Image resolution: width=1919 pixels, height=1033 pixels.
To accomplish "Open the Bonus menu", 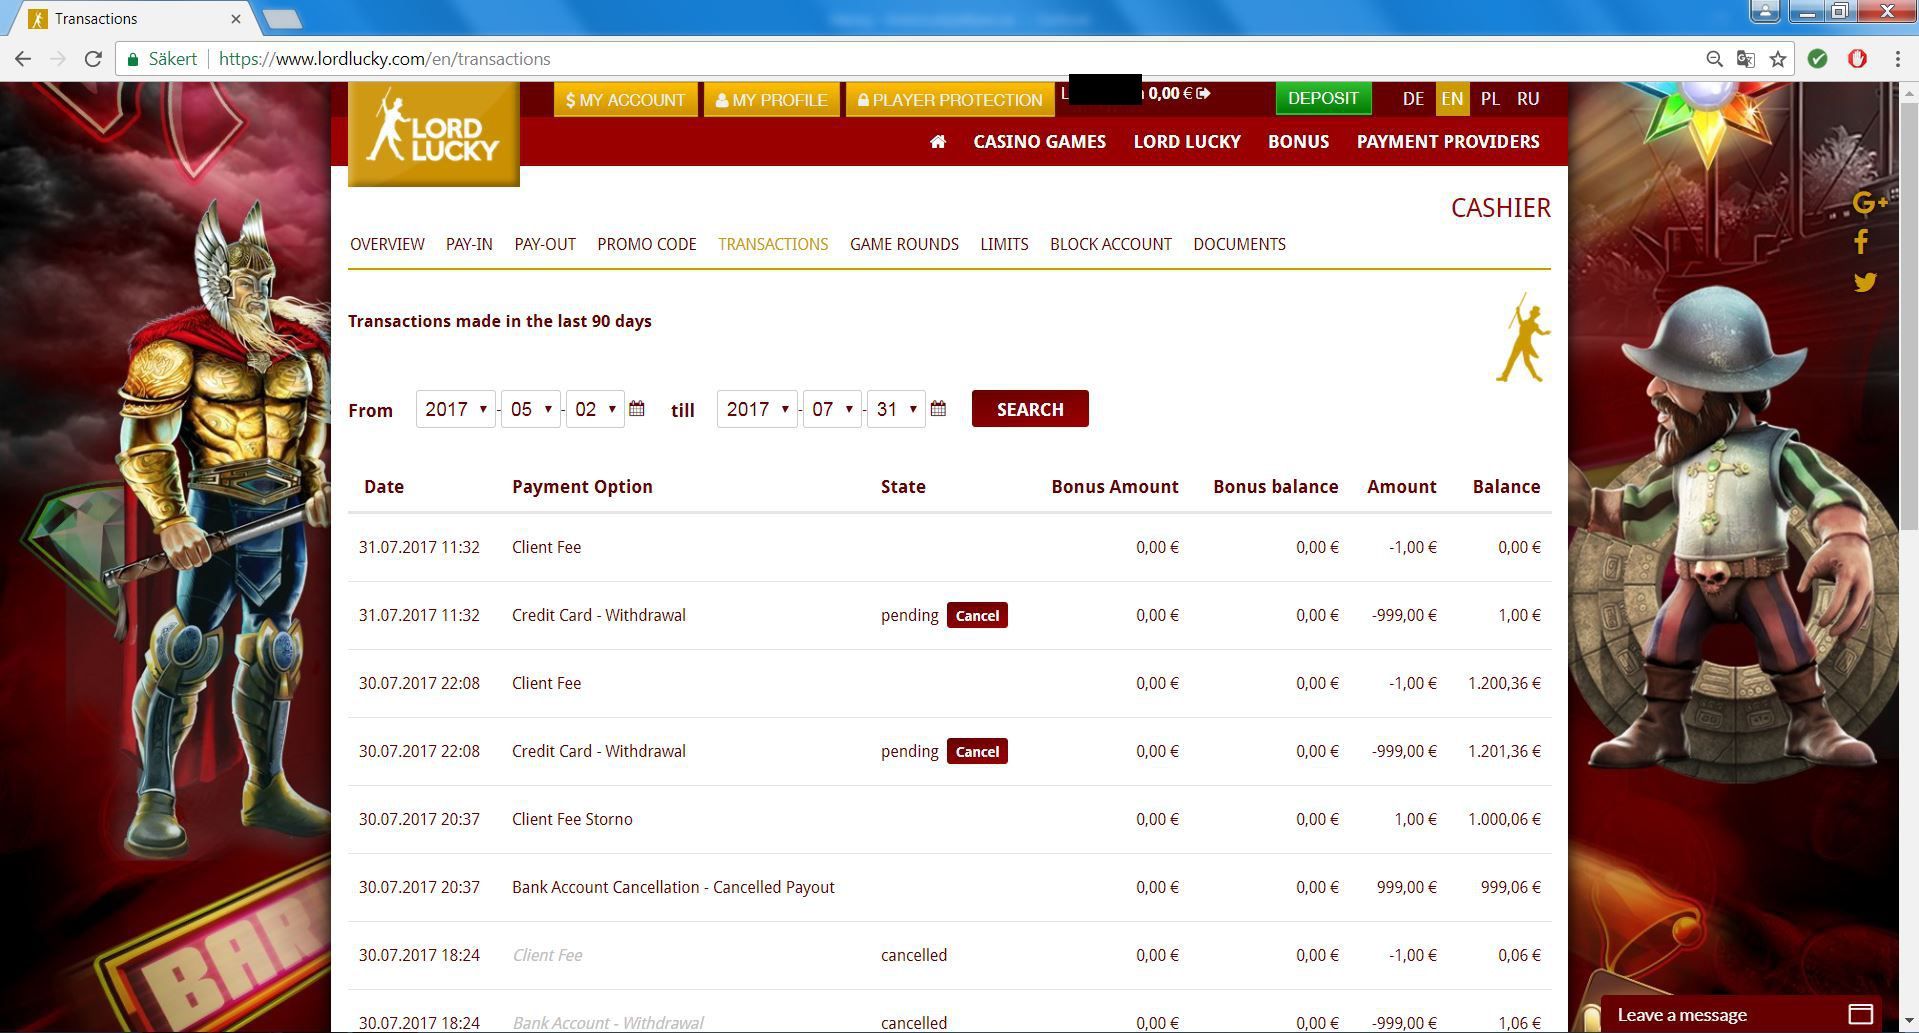I will click(1298, 142).
